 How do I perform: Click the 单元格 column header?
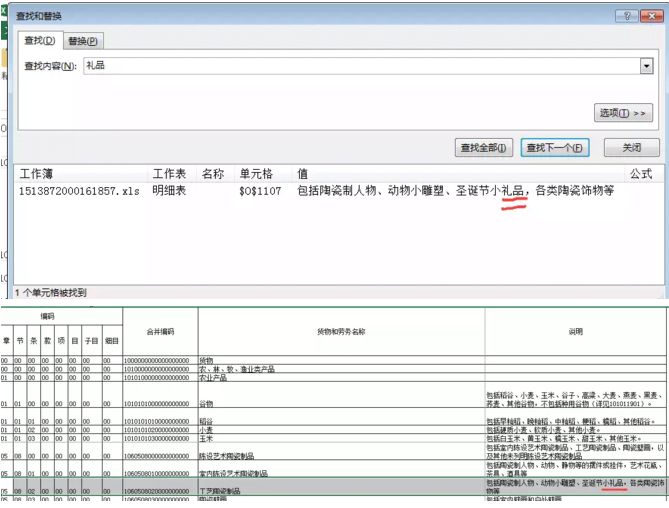pos(257,174)
